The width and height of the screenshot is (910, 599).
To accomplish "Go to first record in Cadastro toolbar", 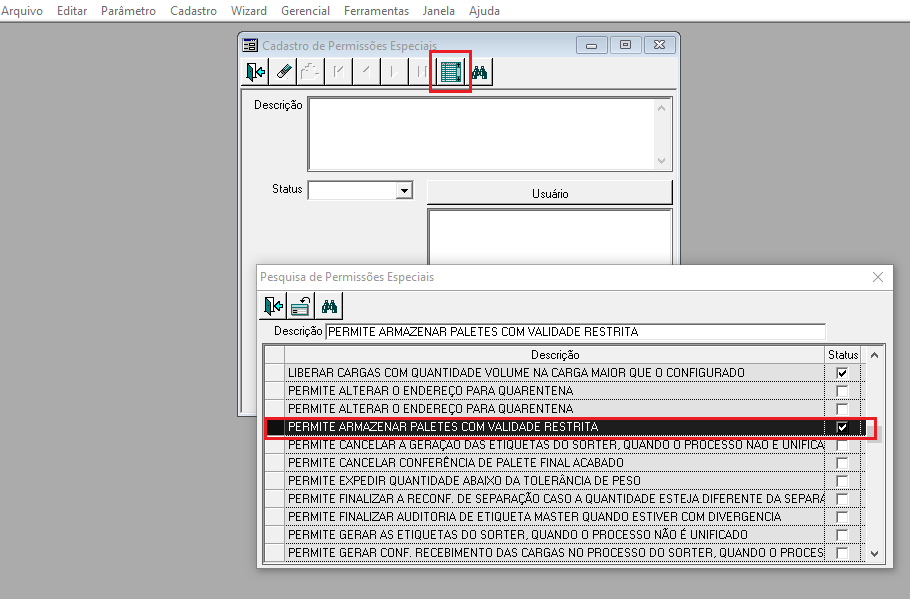I will pos(338,72).
